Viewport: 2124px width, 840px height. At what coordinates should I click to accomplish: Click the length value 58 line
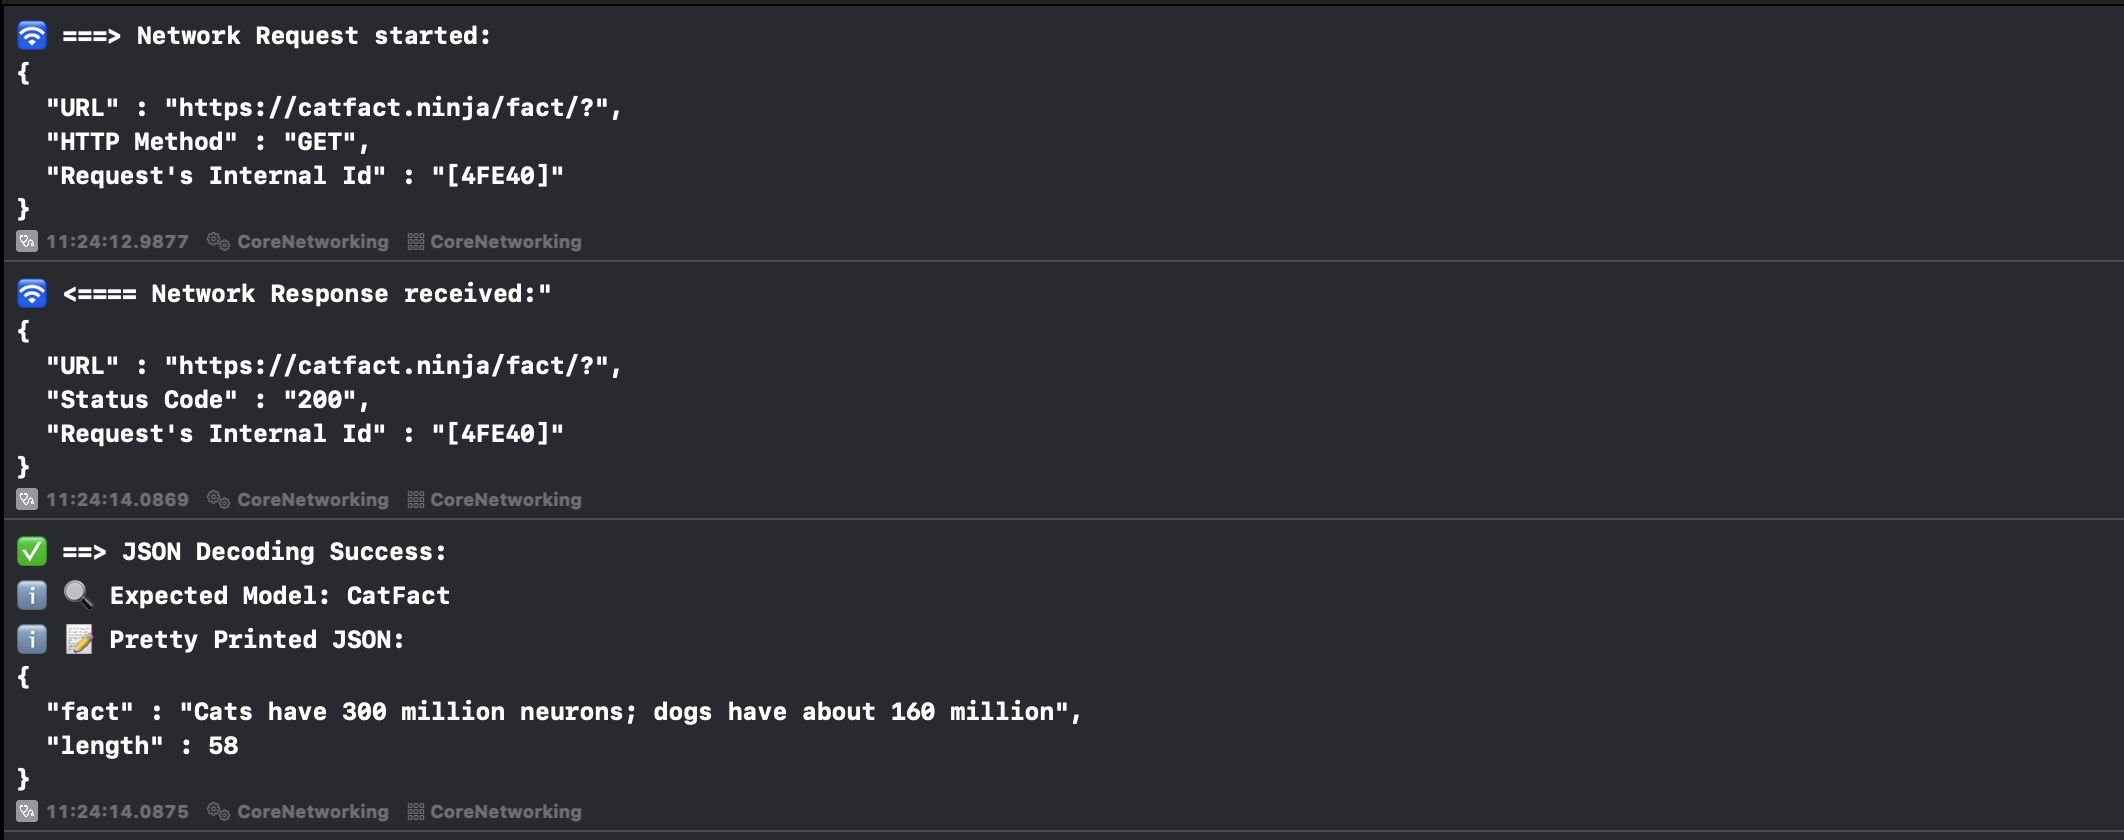pyautogui.click(x=142, y=746)
